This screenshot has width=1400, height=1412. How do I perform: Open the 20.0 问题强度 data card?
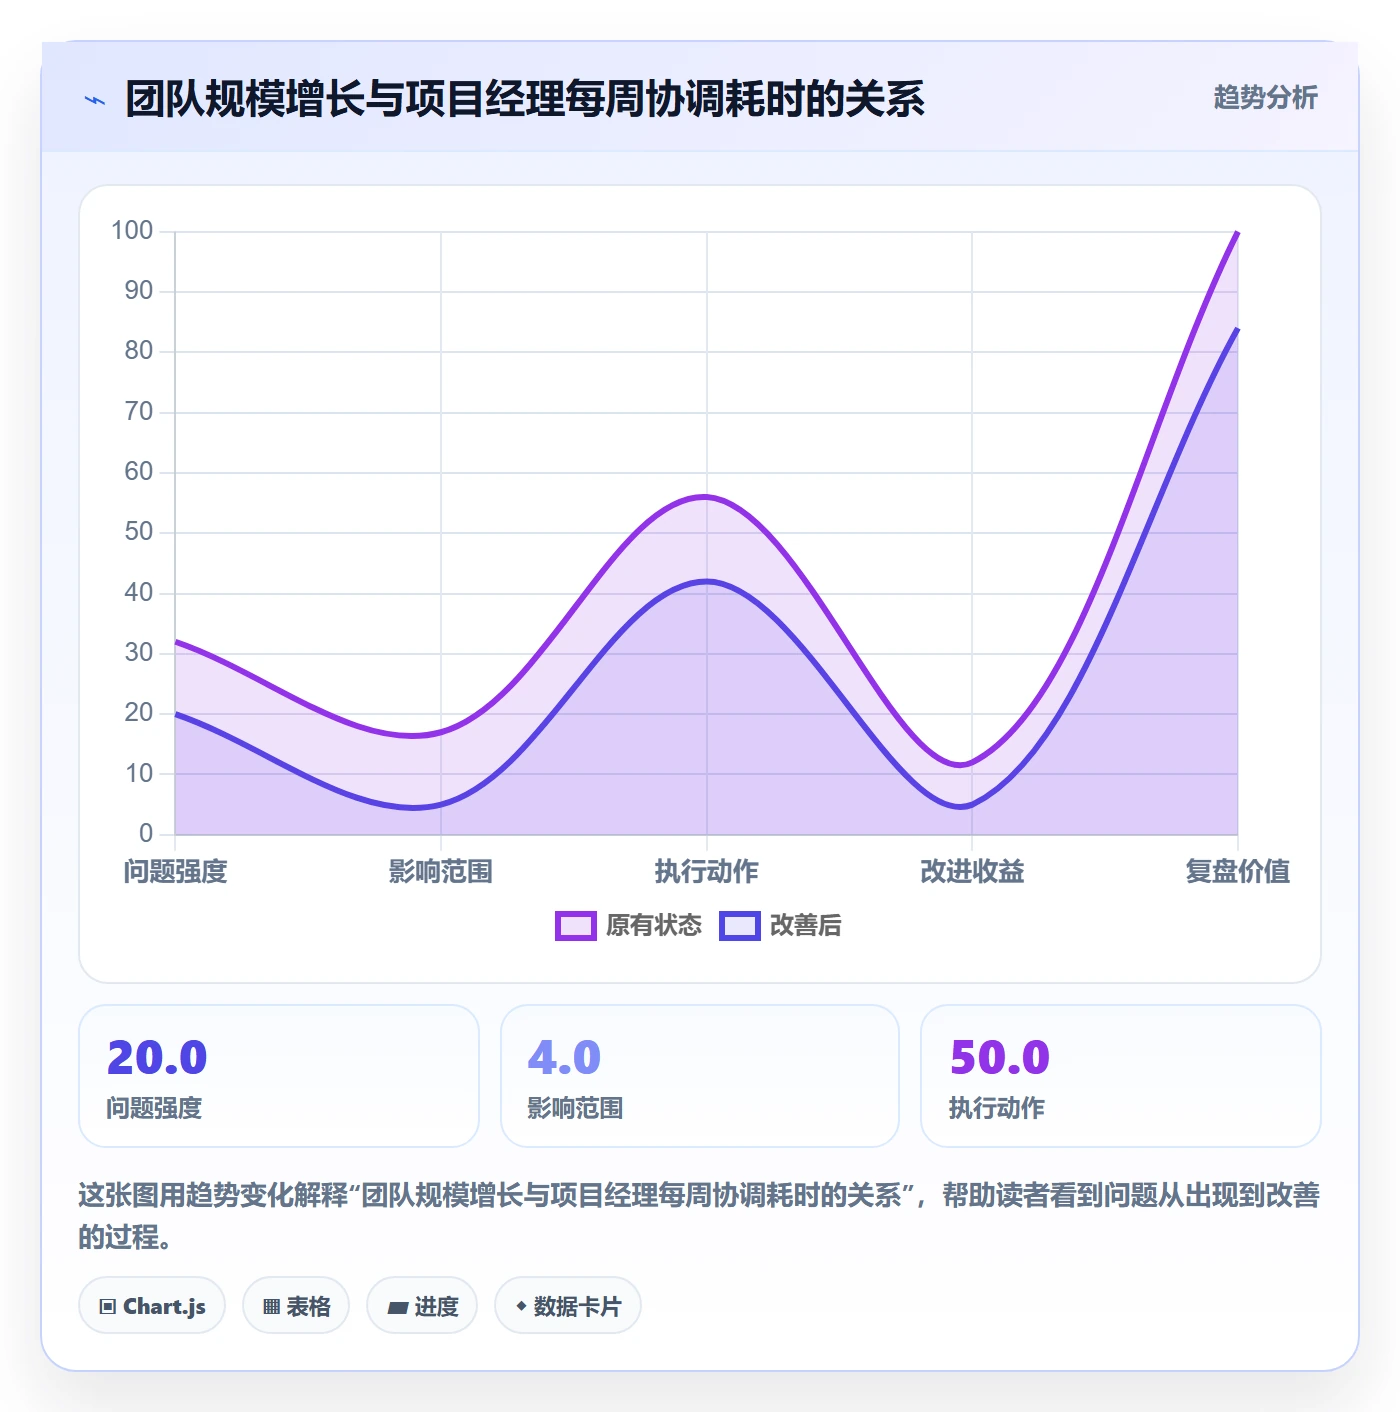click(279, 1076)
